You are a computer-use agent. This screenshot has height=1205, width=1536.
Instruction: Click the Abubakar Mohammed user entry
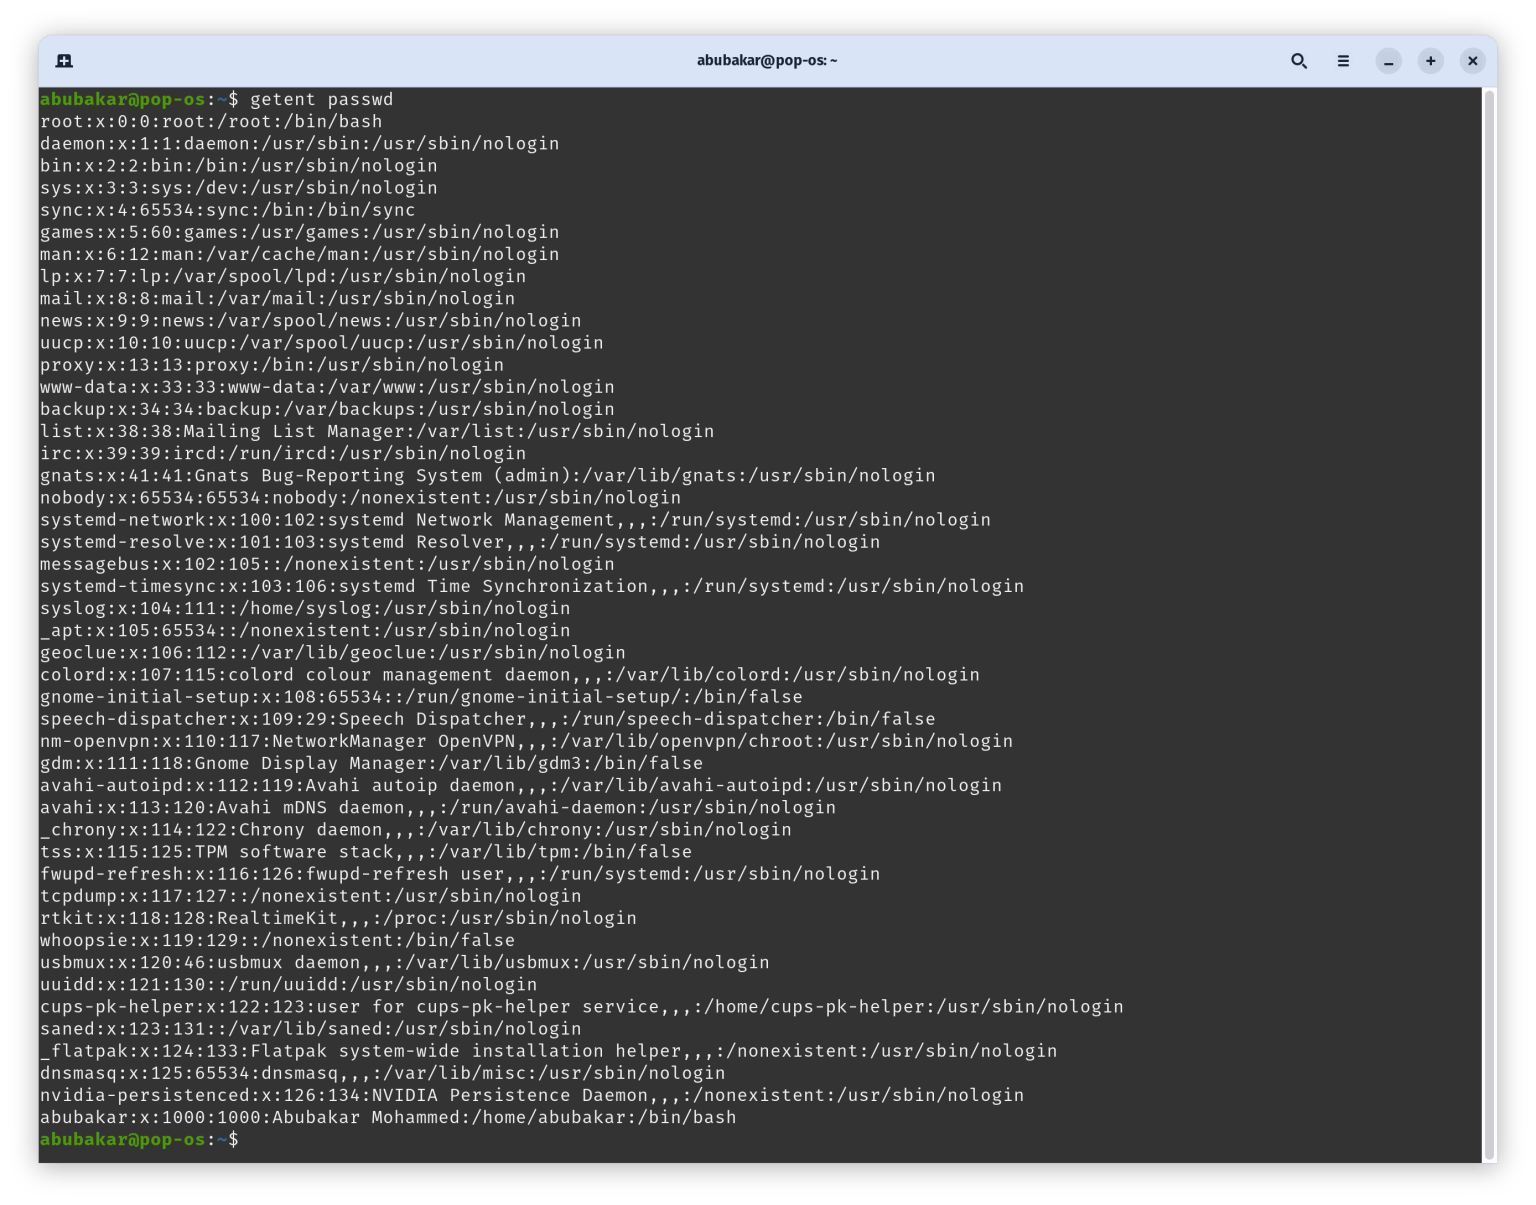388,1117
